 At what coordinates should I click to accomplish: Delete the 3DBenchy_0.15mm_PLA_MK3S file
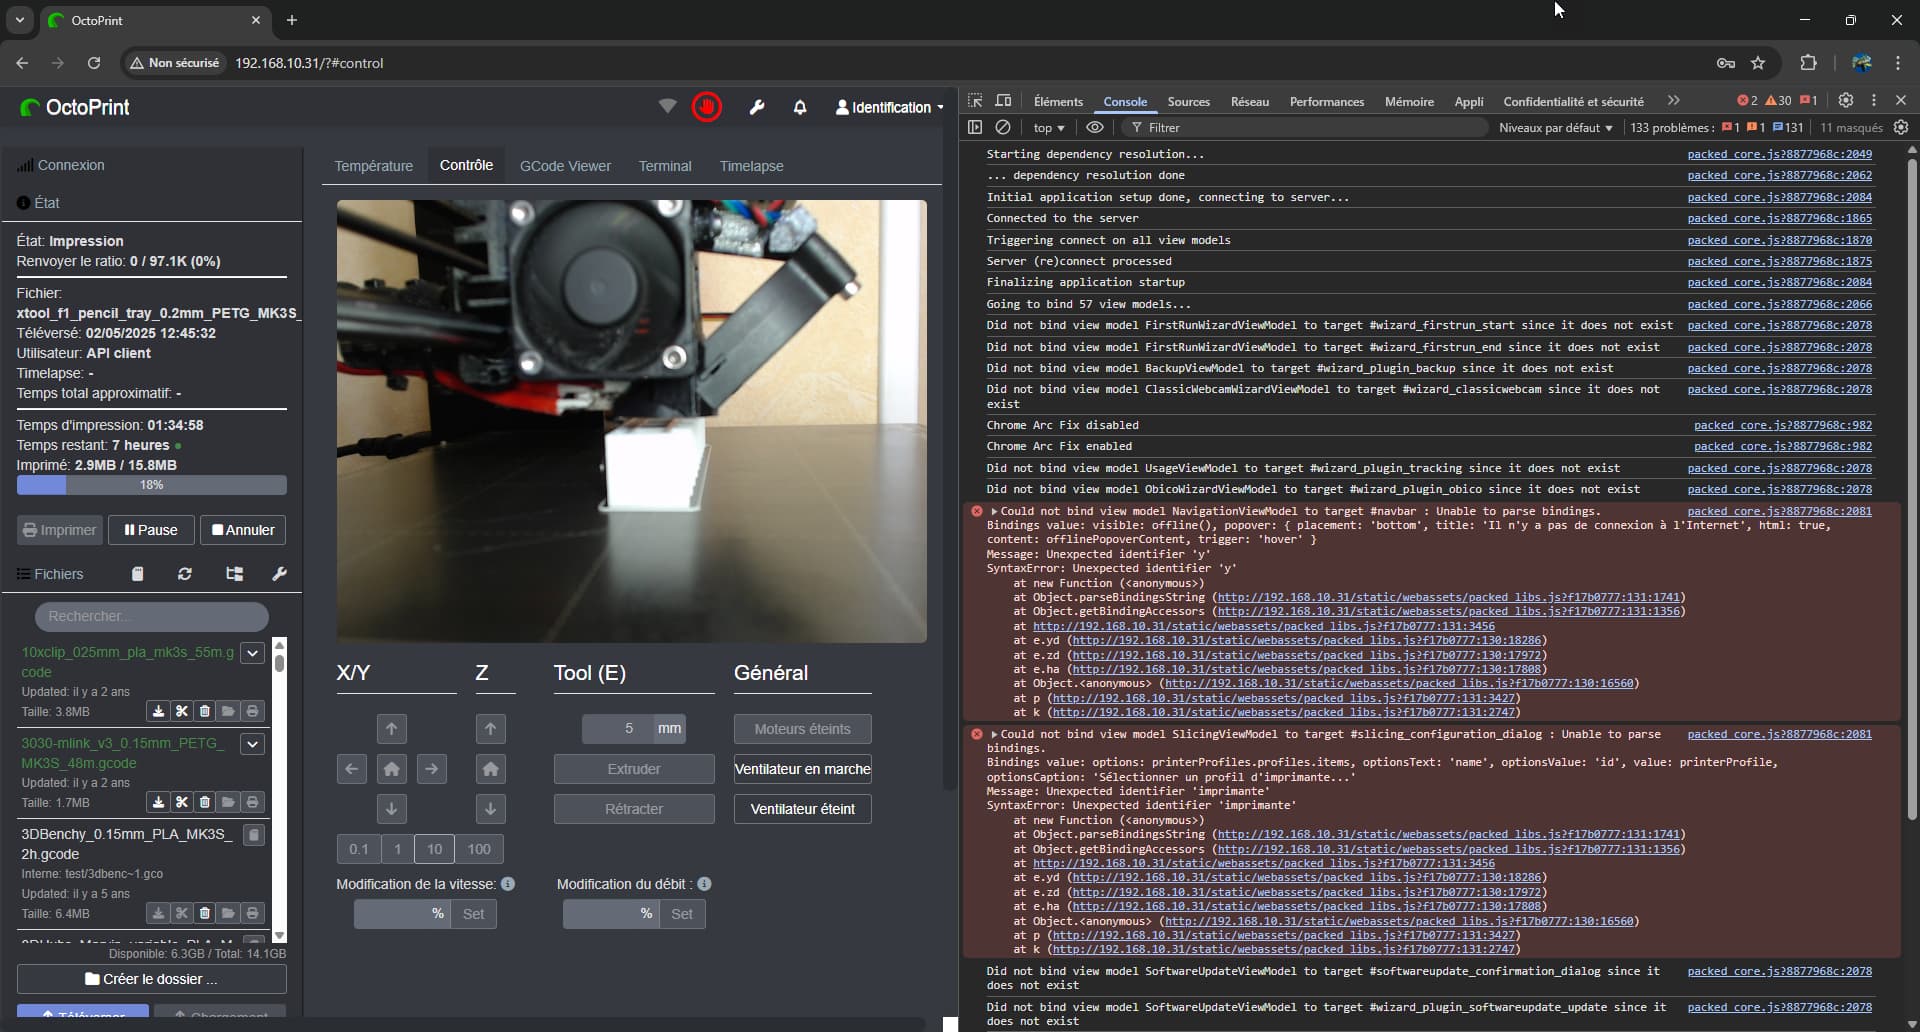(x=205, y=913)
